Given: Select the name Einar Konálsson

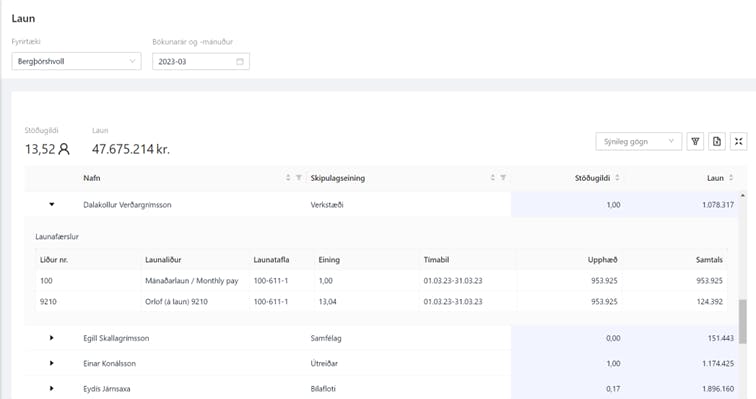Looking at the screenshot, I should (109, 363).
